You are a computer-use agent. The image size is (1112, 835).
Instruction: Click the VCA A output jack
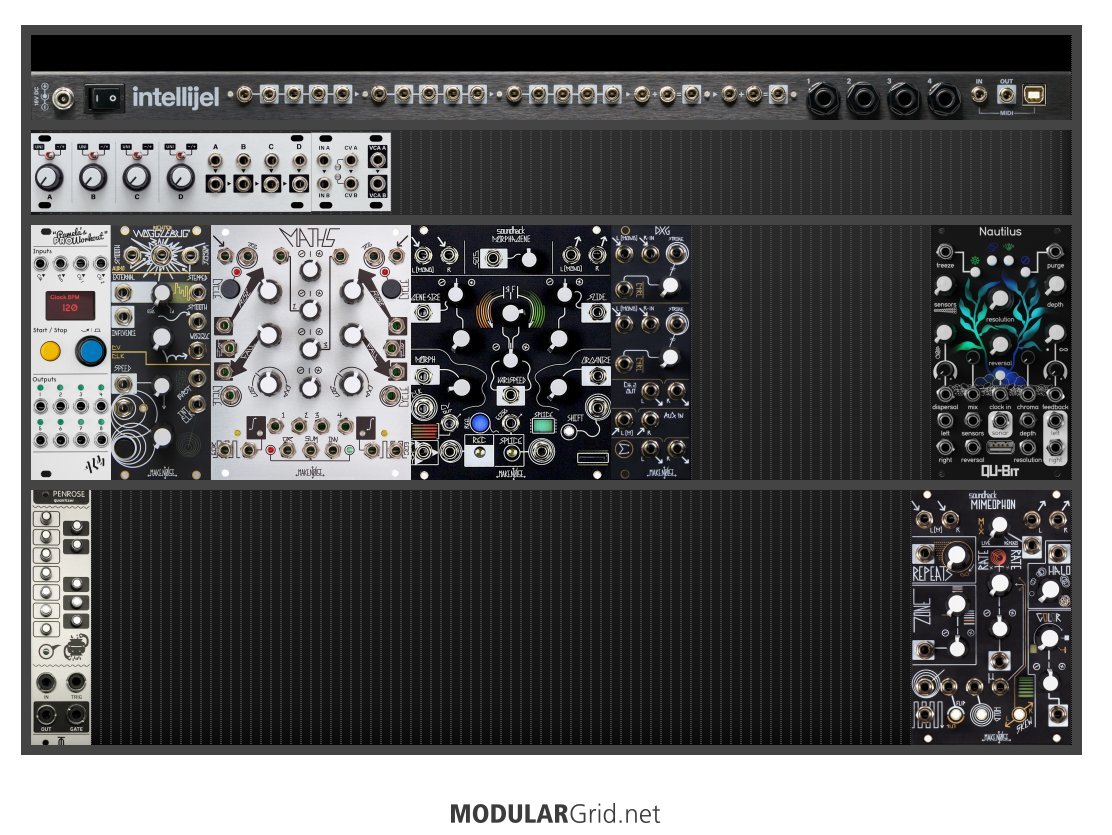[378, 160]
